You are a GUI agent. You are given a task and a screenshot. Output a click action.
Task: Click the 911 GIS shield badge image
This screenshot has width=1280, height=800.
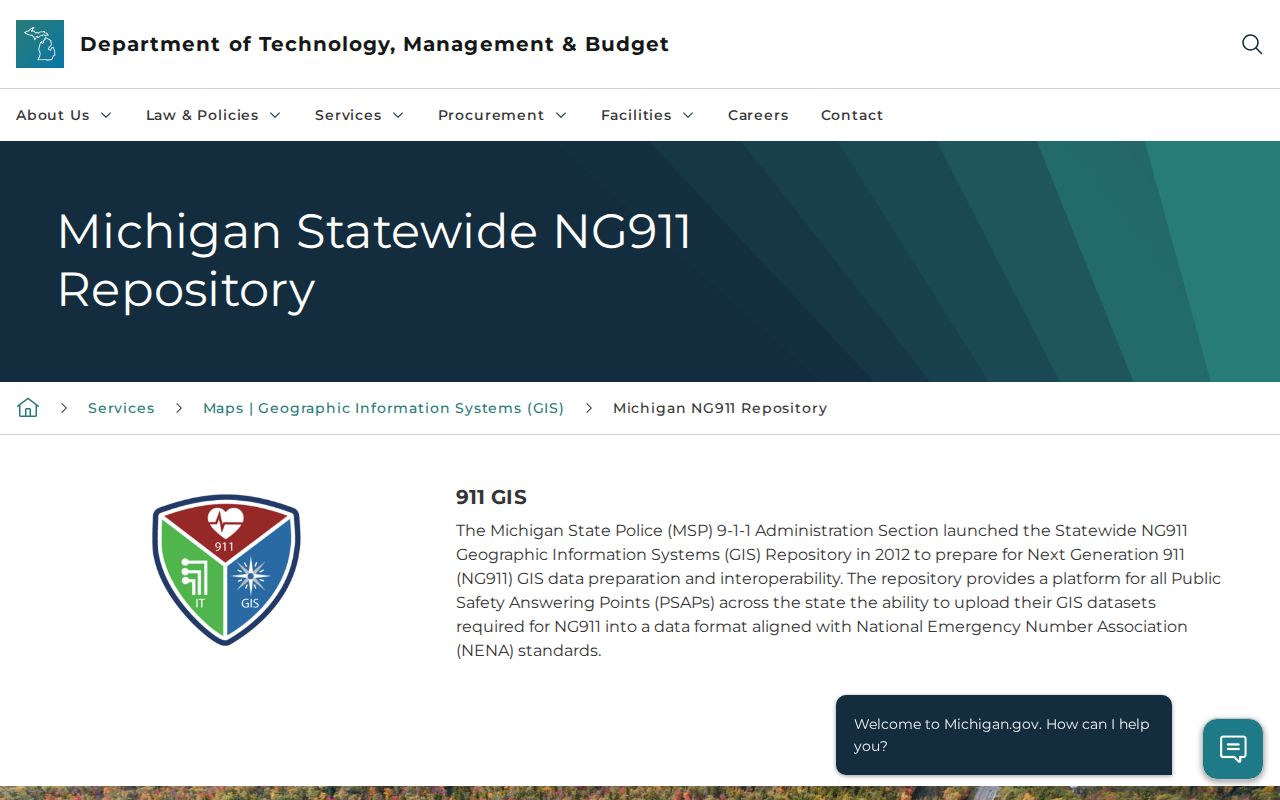click(x=226, y=569)
